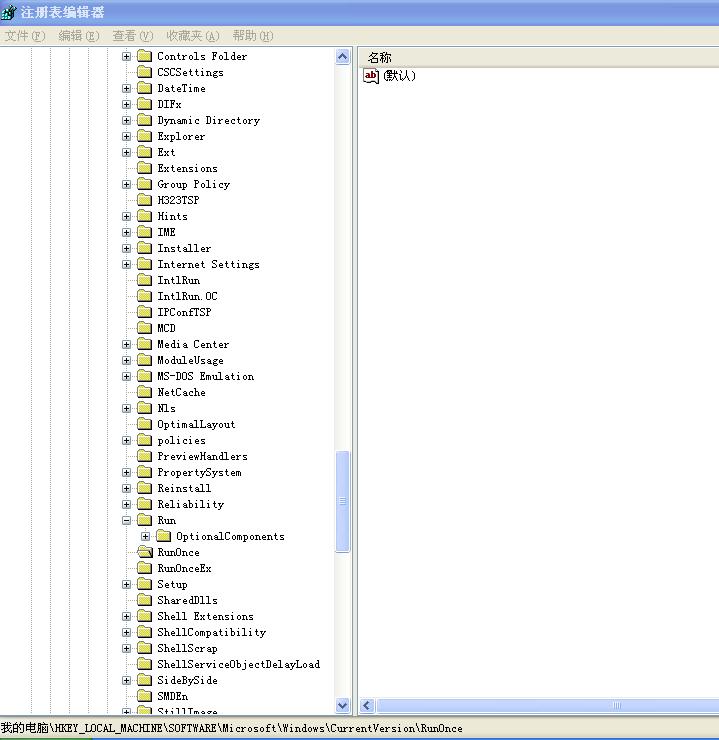The width and height of the screenshot is (719, 740).
Task: Click the CSCSettings folder icon
Action: pos(144,72)
